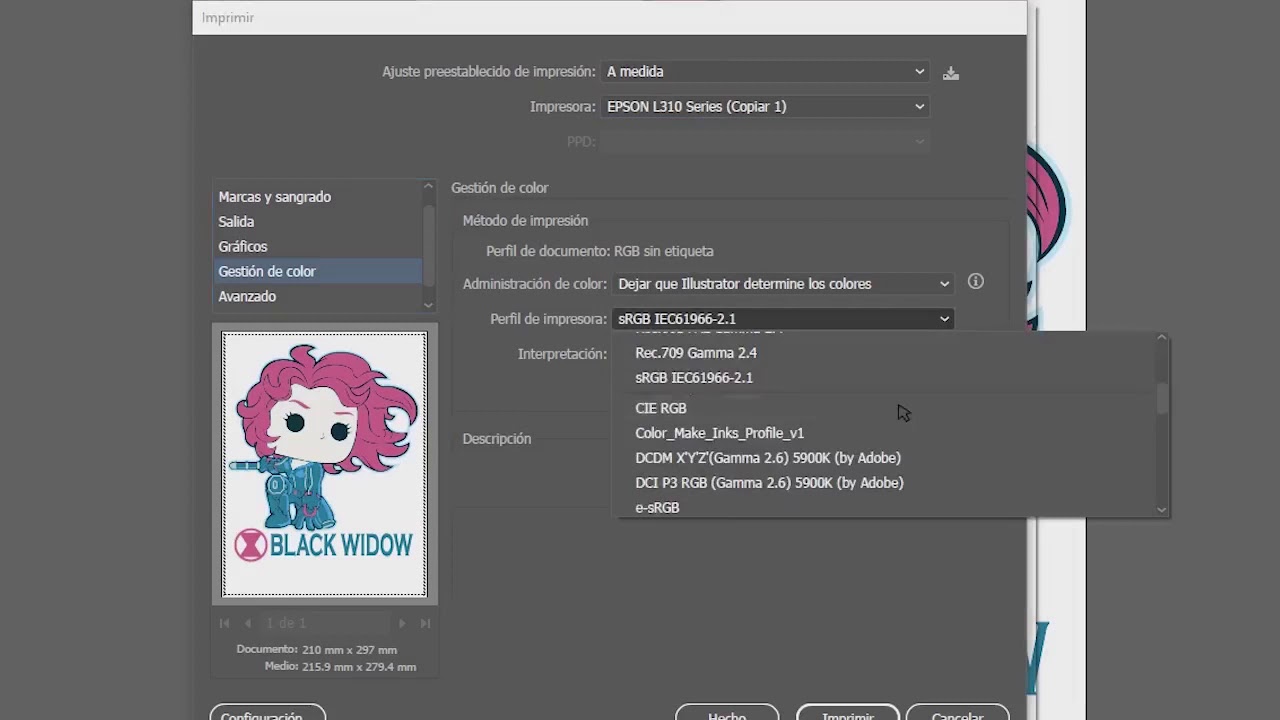Click the Imprimir button
This screenshot has height=720, width=1280.
pyautogui.click(x=848, y=714)
